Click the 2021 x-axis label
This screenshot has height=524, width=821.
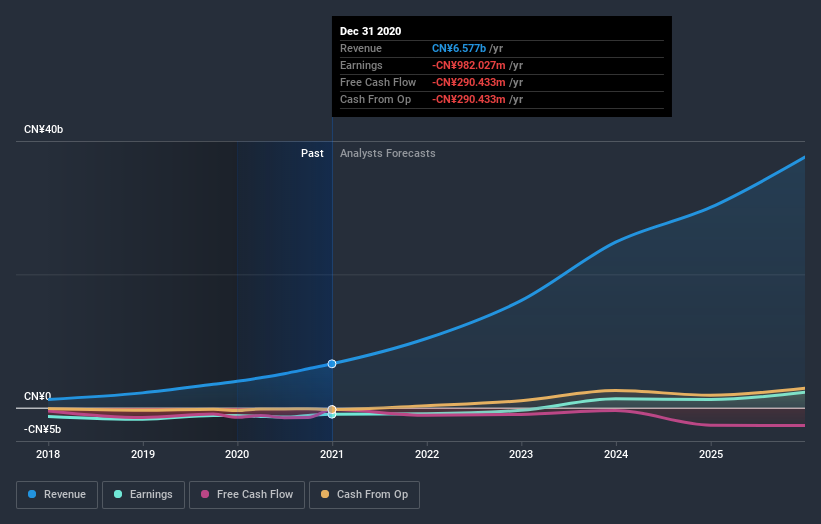point(332,454)
